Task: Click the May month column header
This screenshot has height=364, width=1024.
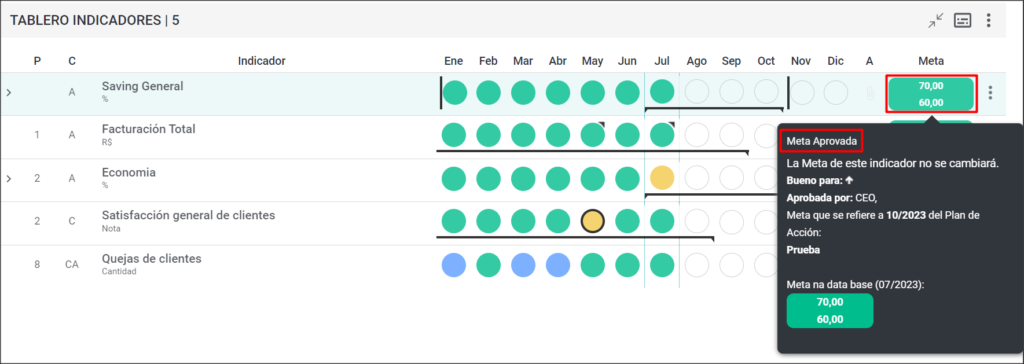Action: pyautogui.click(x=592, y=61)
